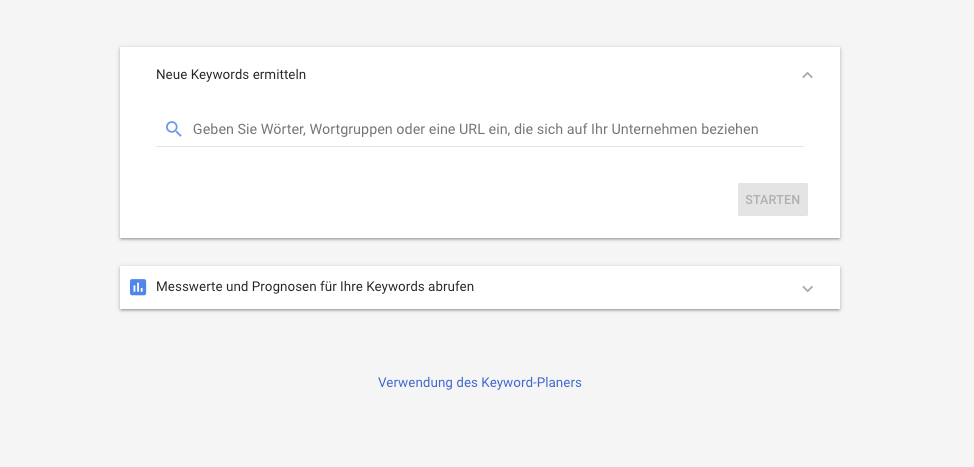The height and width of the screenshot is (467, 974).
Task: Select the upward chevron arrow icon
Action: point(807,75)
